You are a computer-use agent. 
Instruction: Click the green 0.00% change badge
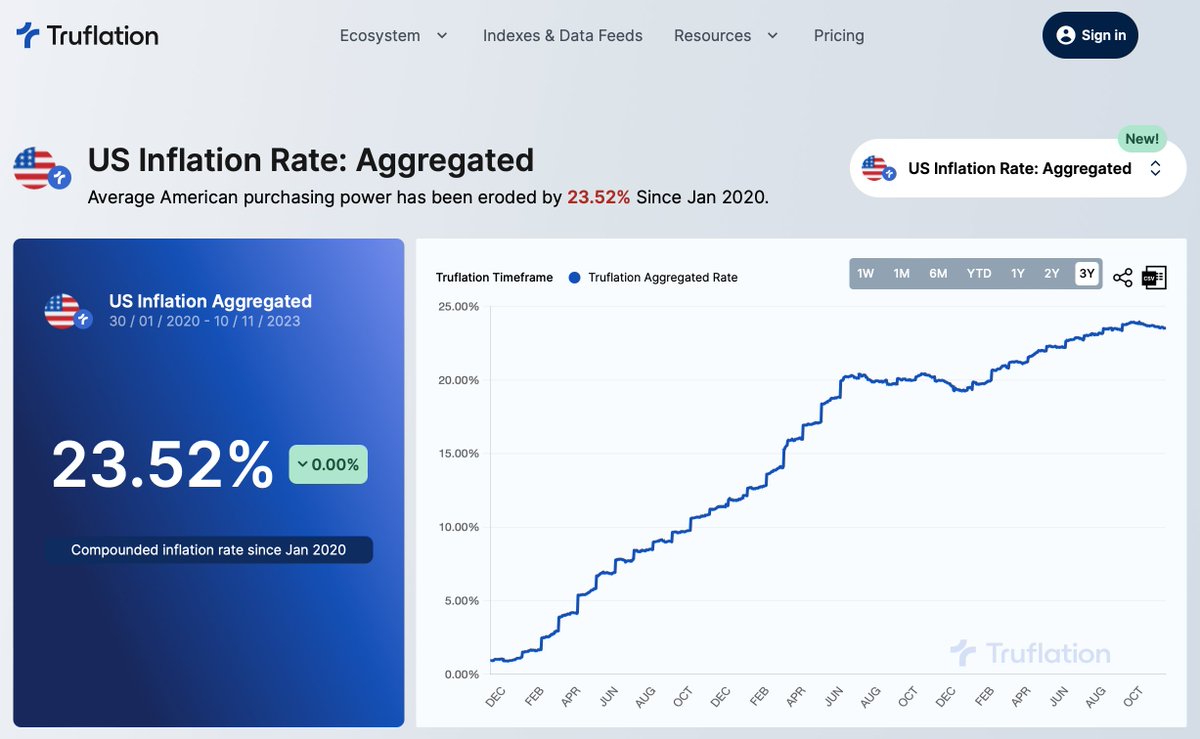point(328,465)
